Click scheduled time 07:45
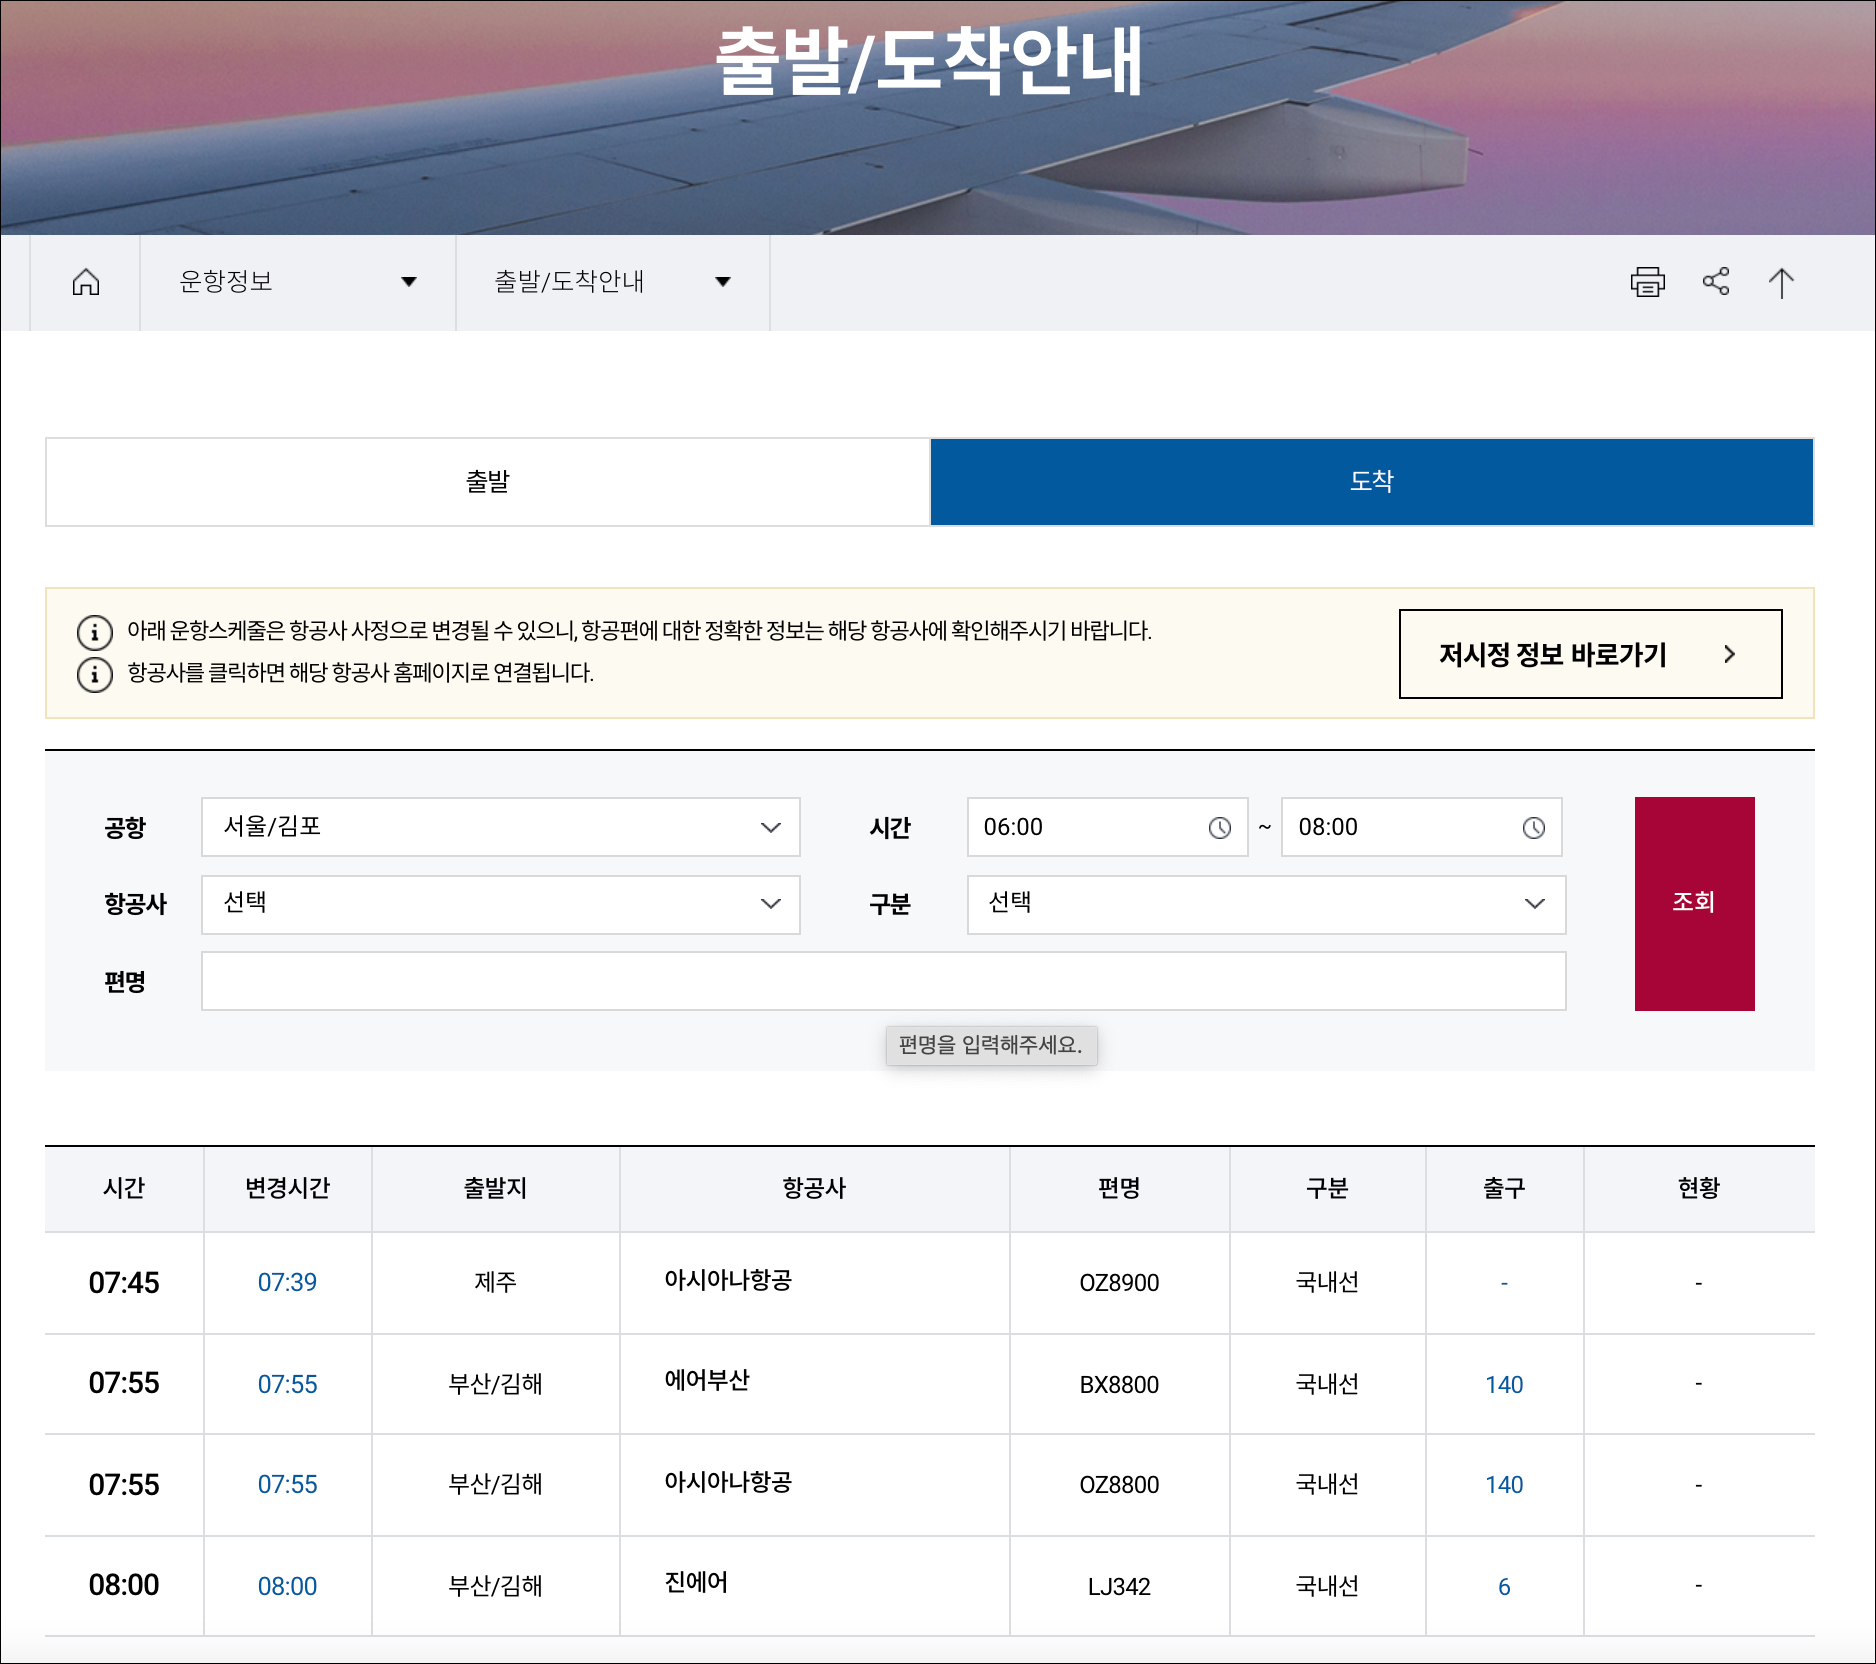Viewport: 1876px width, 1664px height. [124, 1282]
